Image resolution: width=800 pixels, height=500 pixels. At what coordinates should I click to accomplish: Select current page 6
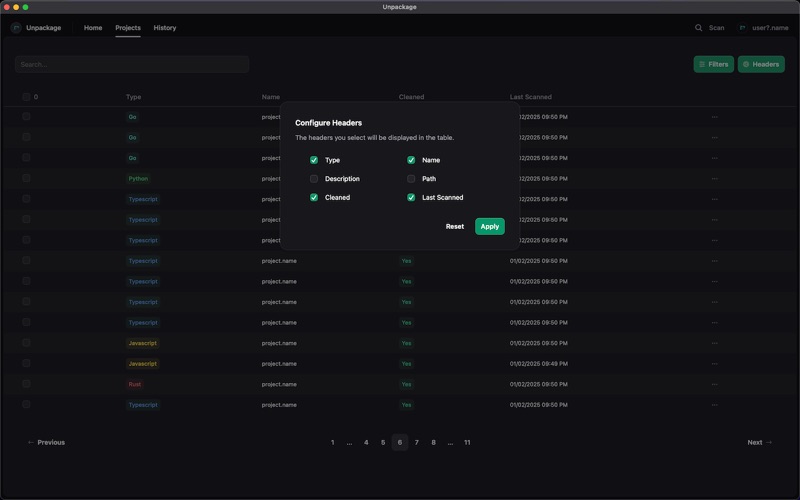399,442
